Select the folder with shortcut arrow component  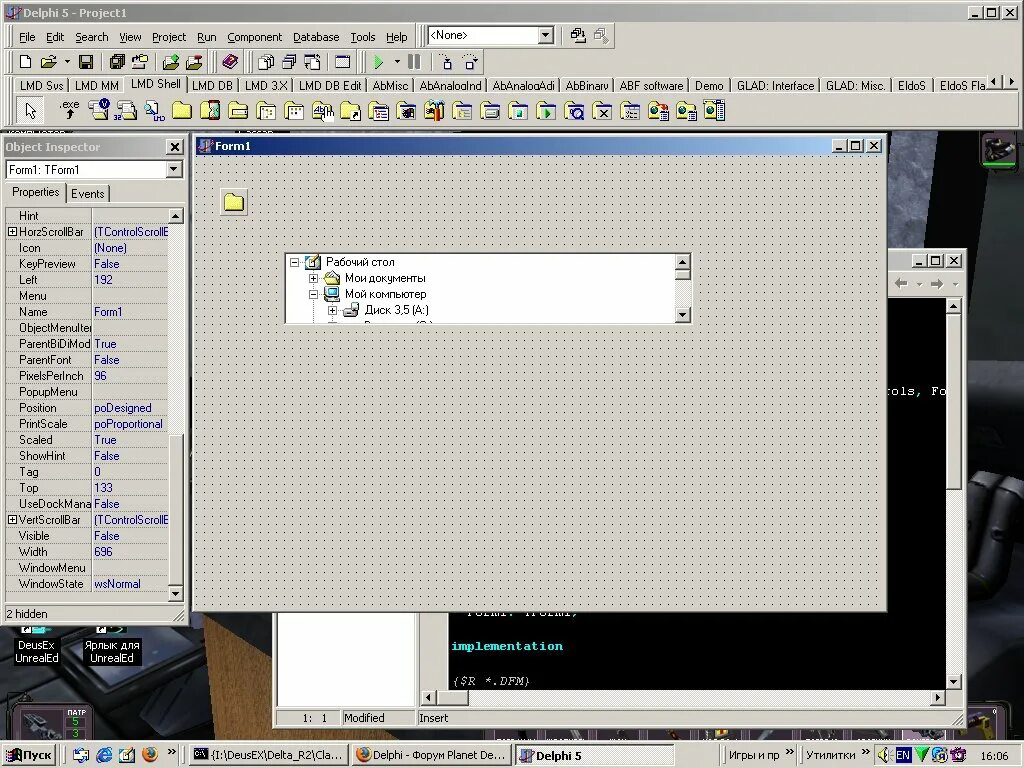(350, 110)
